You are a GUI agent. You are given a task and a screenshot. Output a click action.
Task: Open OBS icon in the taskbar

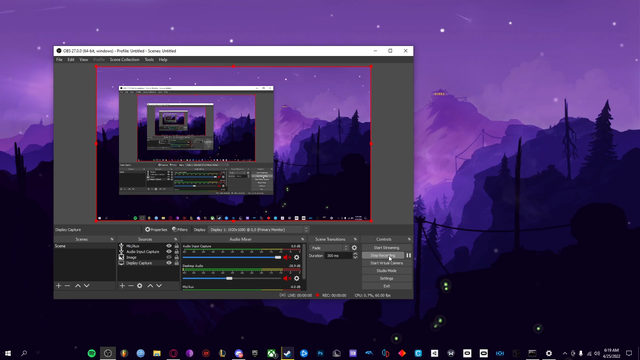108,353
